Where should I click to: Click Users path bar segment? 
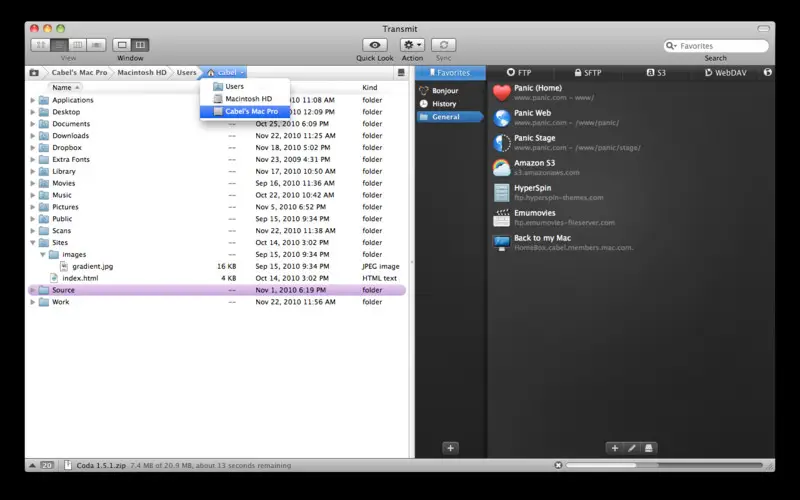[x=186, y=72]
